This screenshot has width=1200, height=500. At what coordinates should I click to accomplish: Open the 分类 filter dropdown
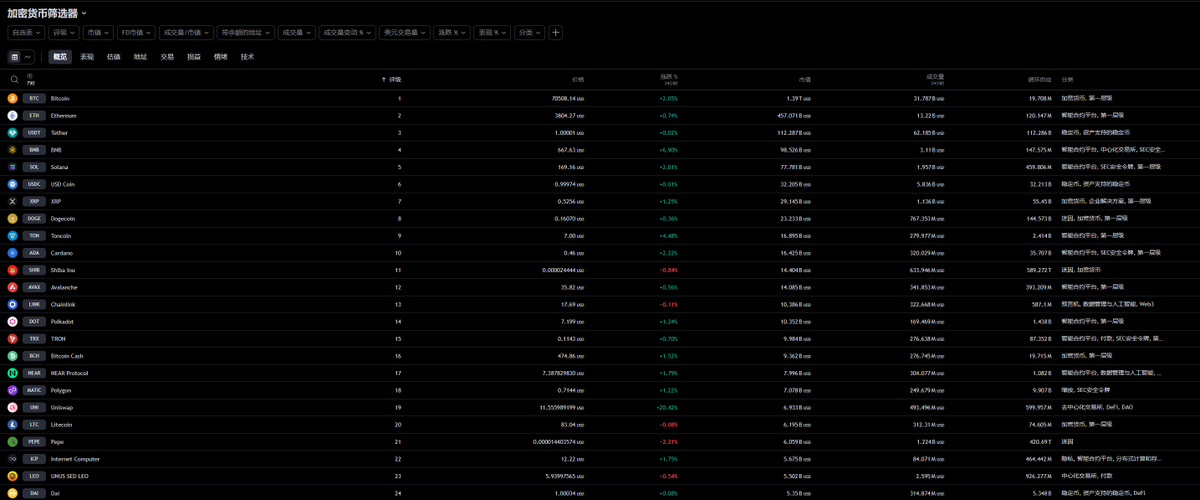tap(529, 33)
